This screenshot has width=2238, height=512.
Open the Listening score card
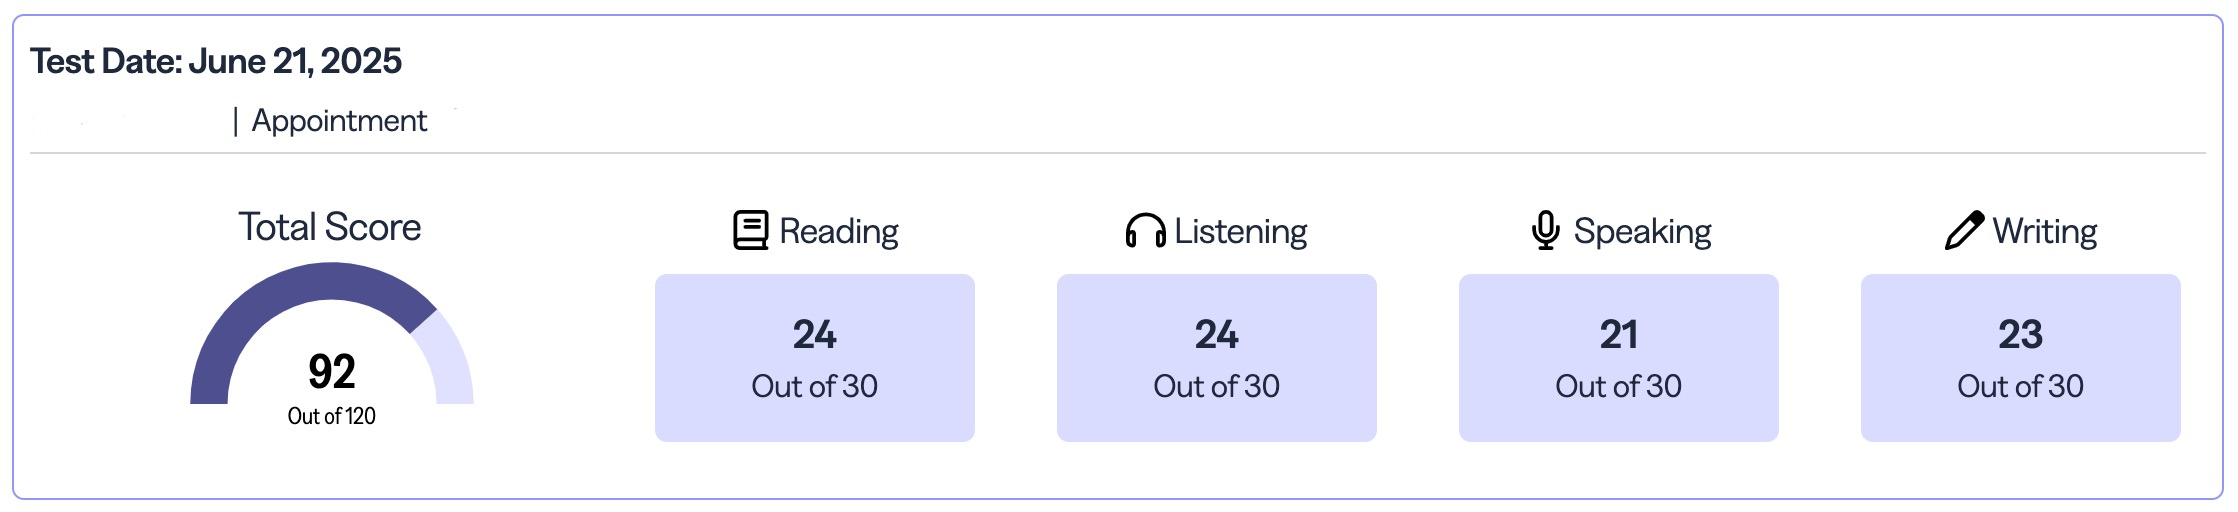pyautogui.click(x=1216, y=358)
